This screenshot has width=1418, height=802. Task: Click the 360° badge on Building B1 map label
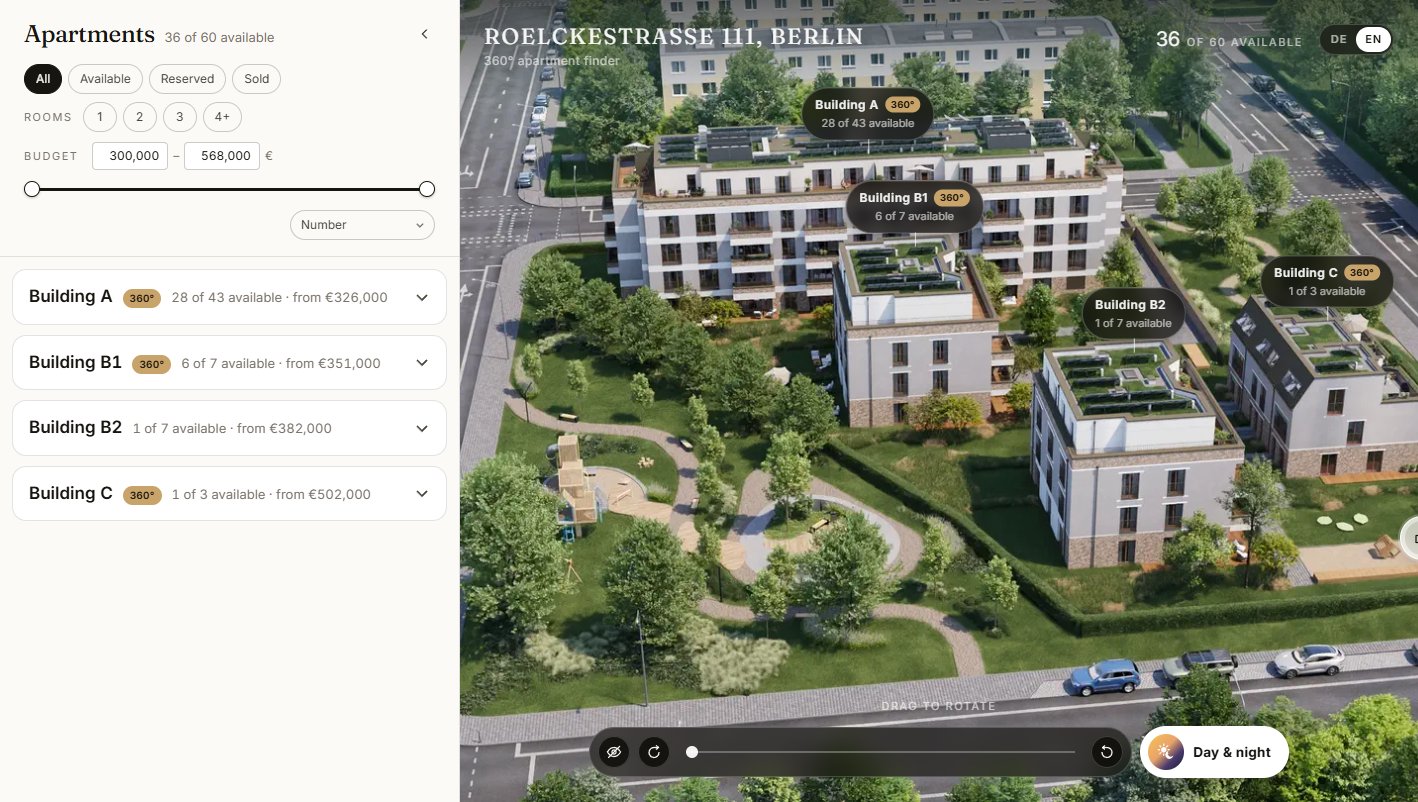952,198
